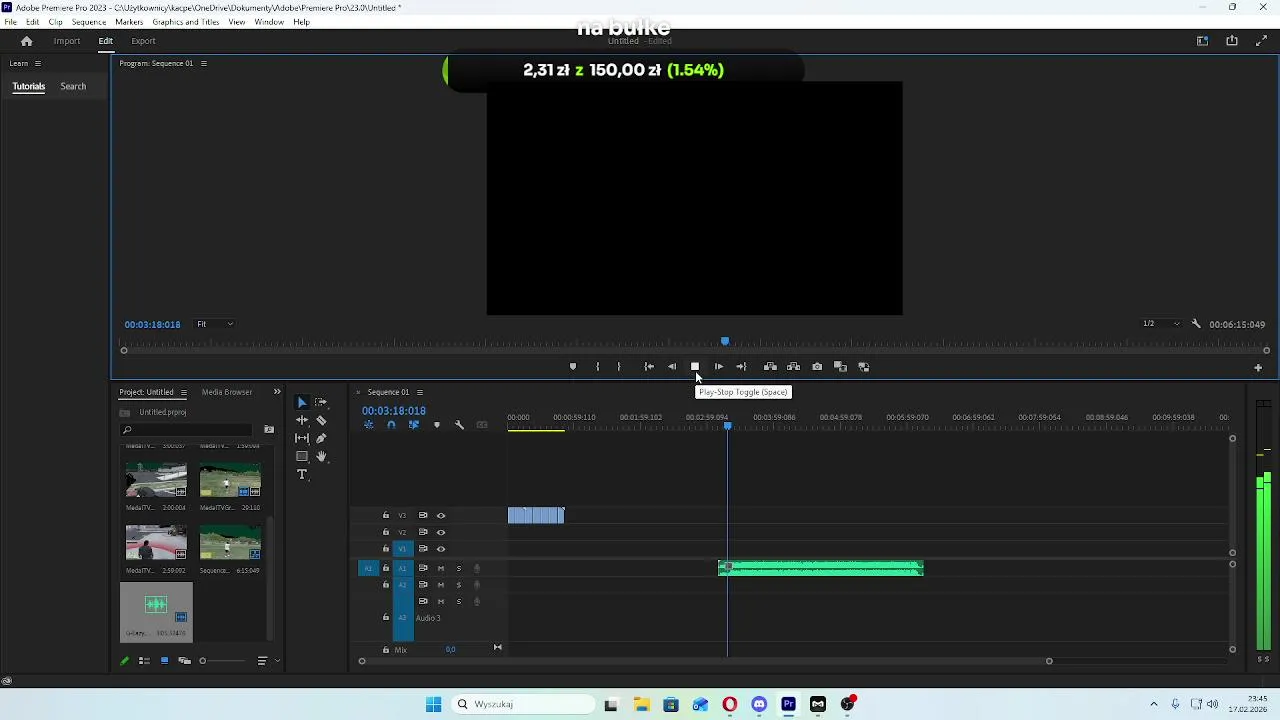
Task: Select the Track Select Forward tool
Action: (321, 402)
